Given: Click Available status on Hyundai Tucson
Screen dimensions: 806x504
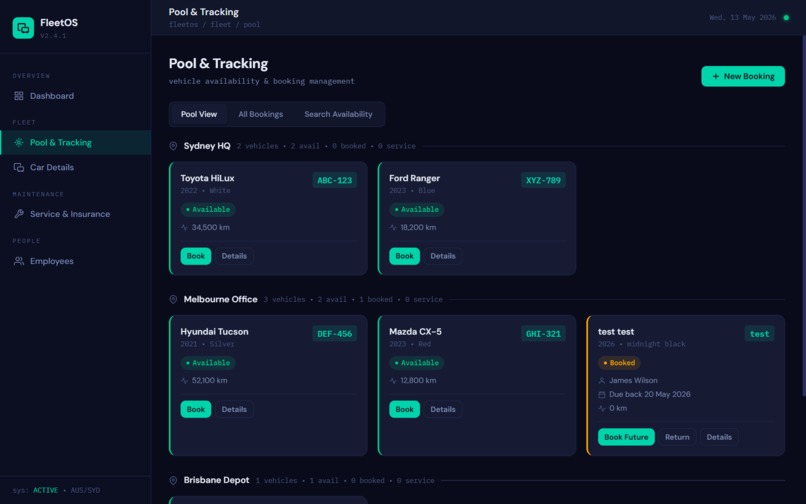Looking at the screenshot, I should (x=208, y=363).
